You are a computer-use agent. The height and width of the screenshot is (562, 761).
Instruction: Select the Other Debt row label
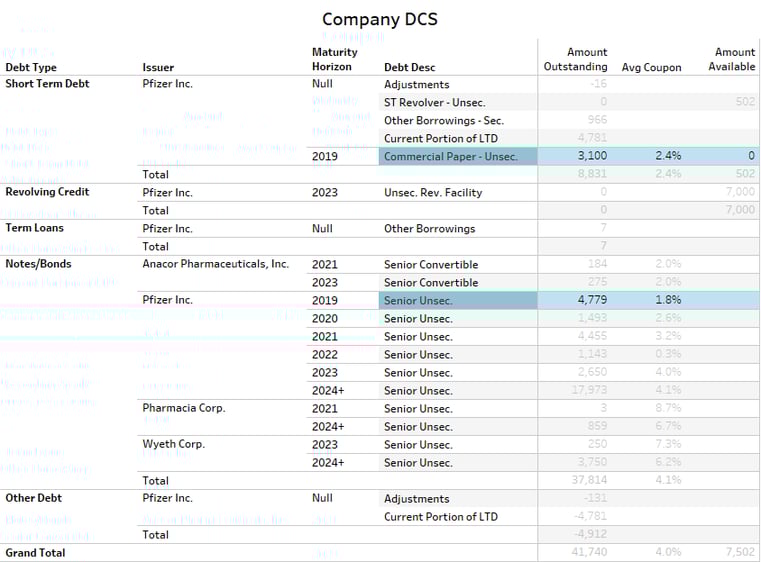point(33,498)
